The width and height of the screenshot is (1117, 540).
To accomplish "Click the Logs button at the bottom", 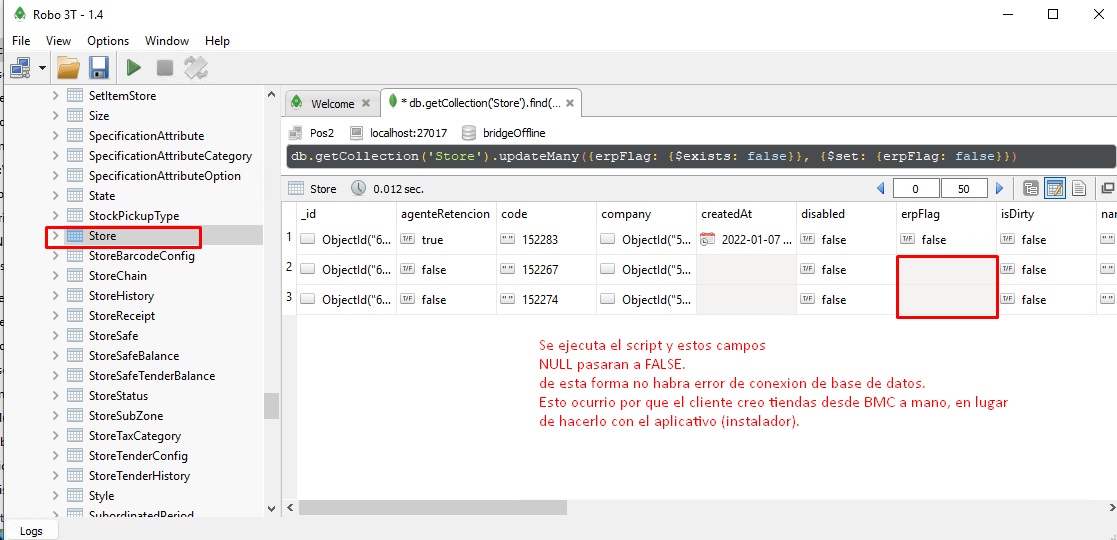I will tap(32, 531).
